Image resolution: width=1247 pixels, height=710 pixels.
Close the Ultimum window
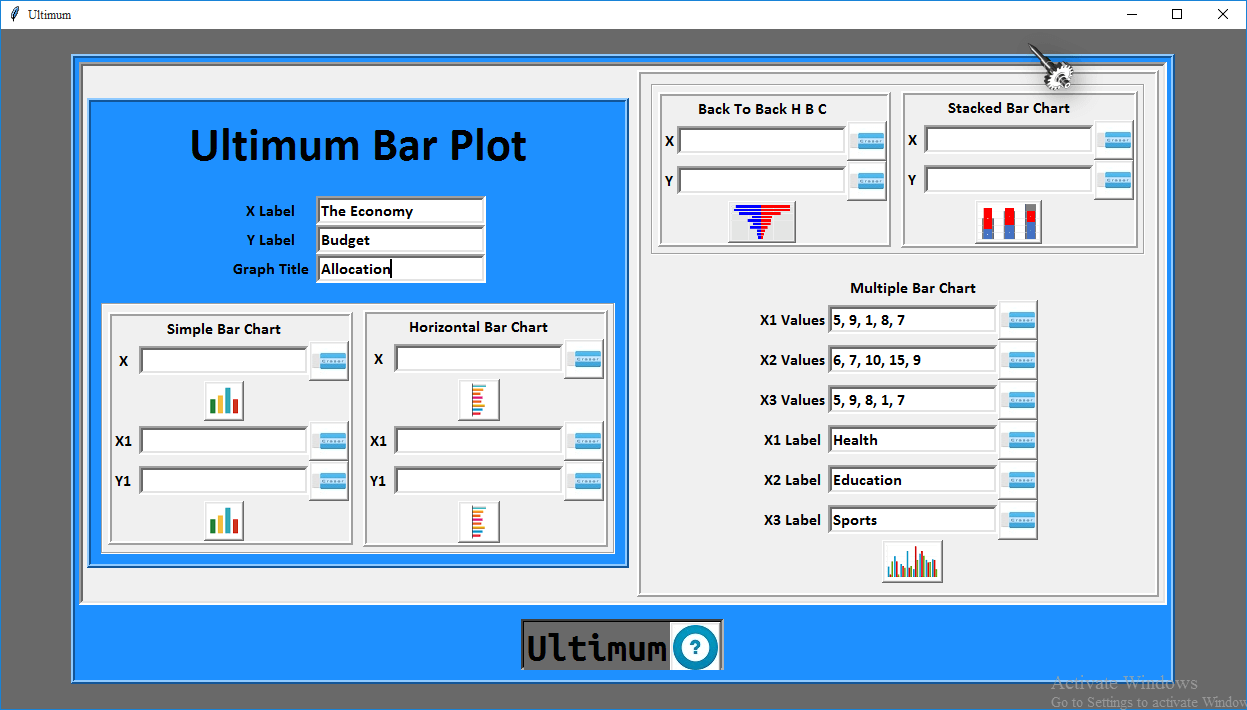point(1223,14)
